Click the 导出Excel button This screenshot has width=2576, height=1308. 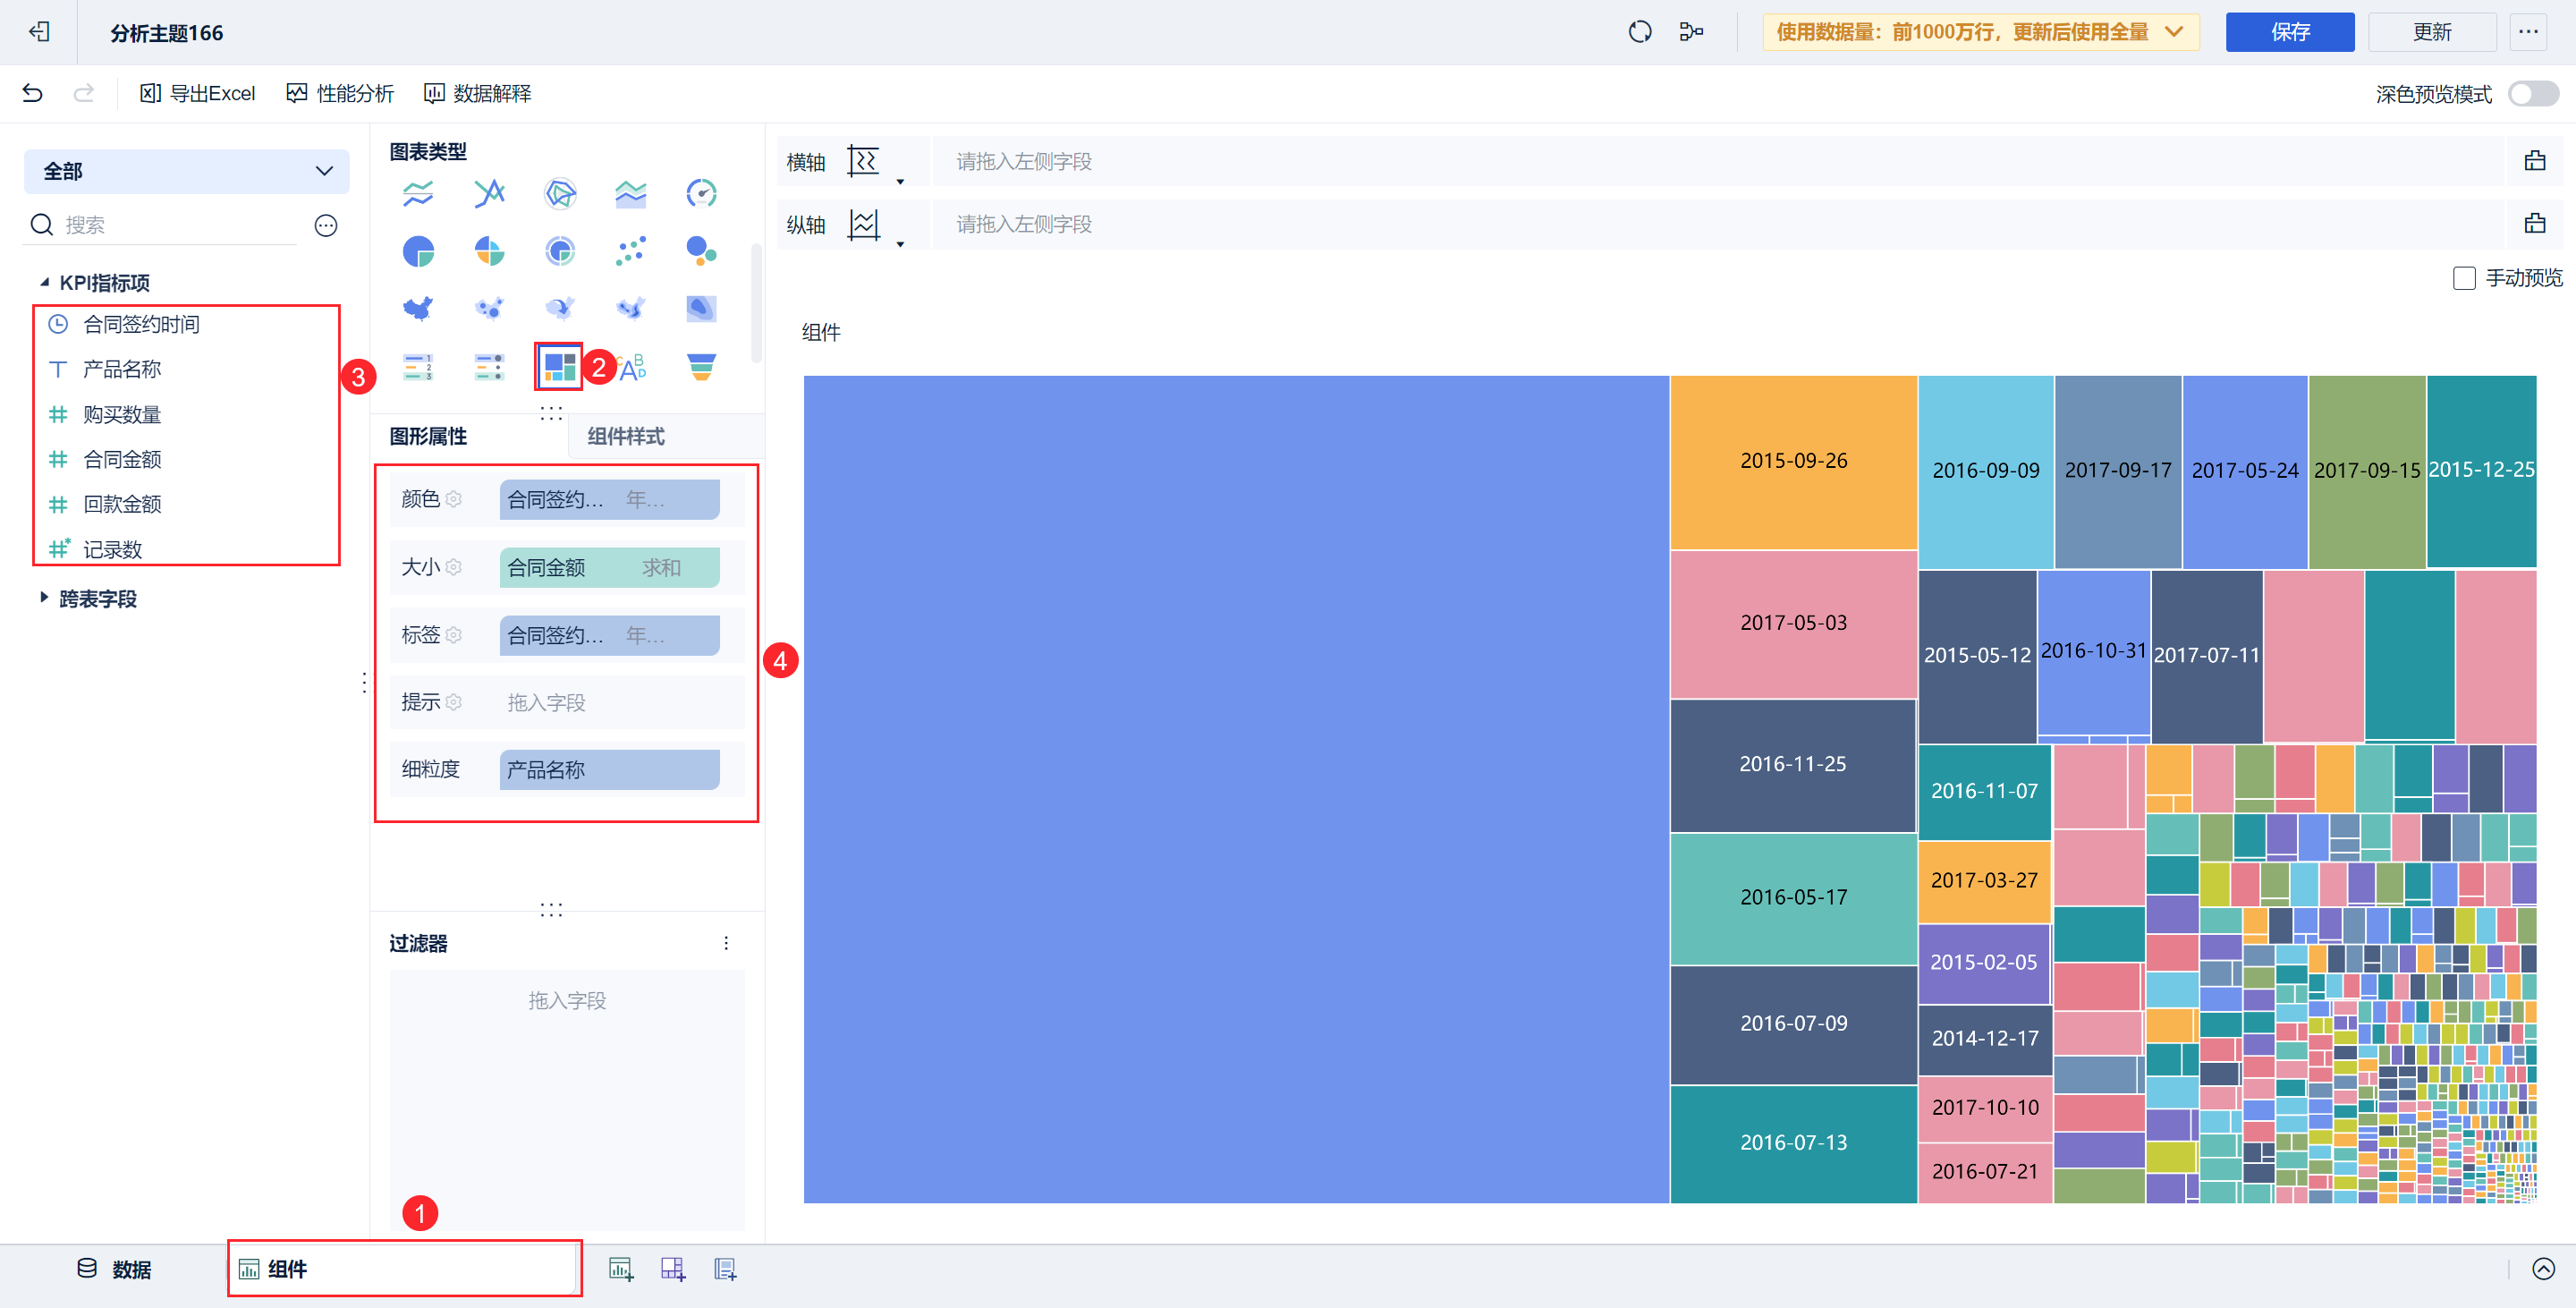coord(198,93)
